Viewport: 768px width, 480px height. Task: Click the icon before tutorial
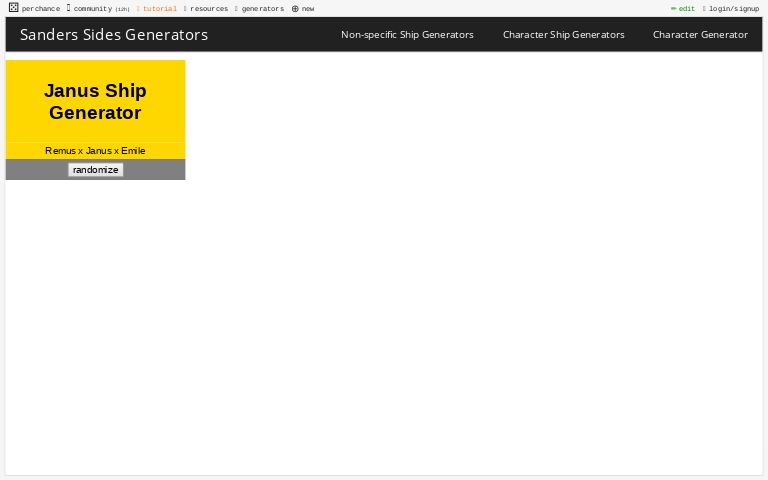[x=138, y=9]
